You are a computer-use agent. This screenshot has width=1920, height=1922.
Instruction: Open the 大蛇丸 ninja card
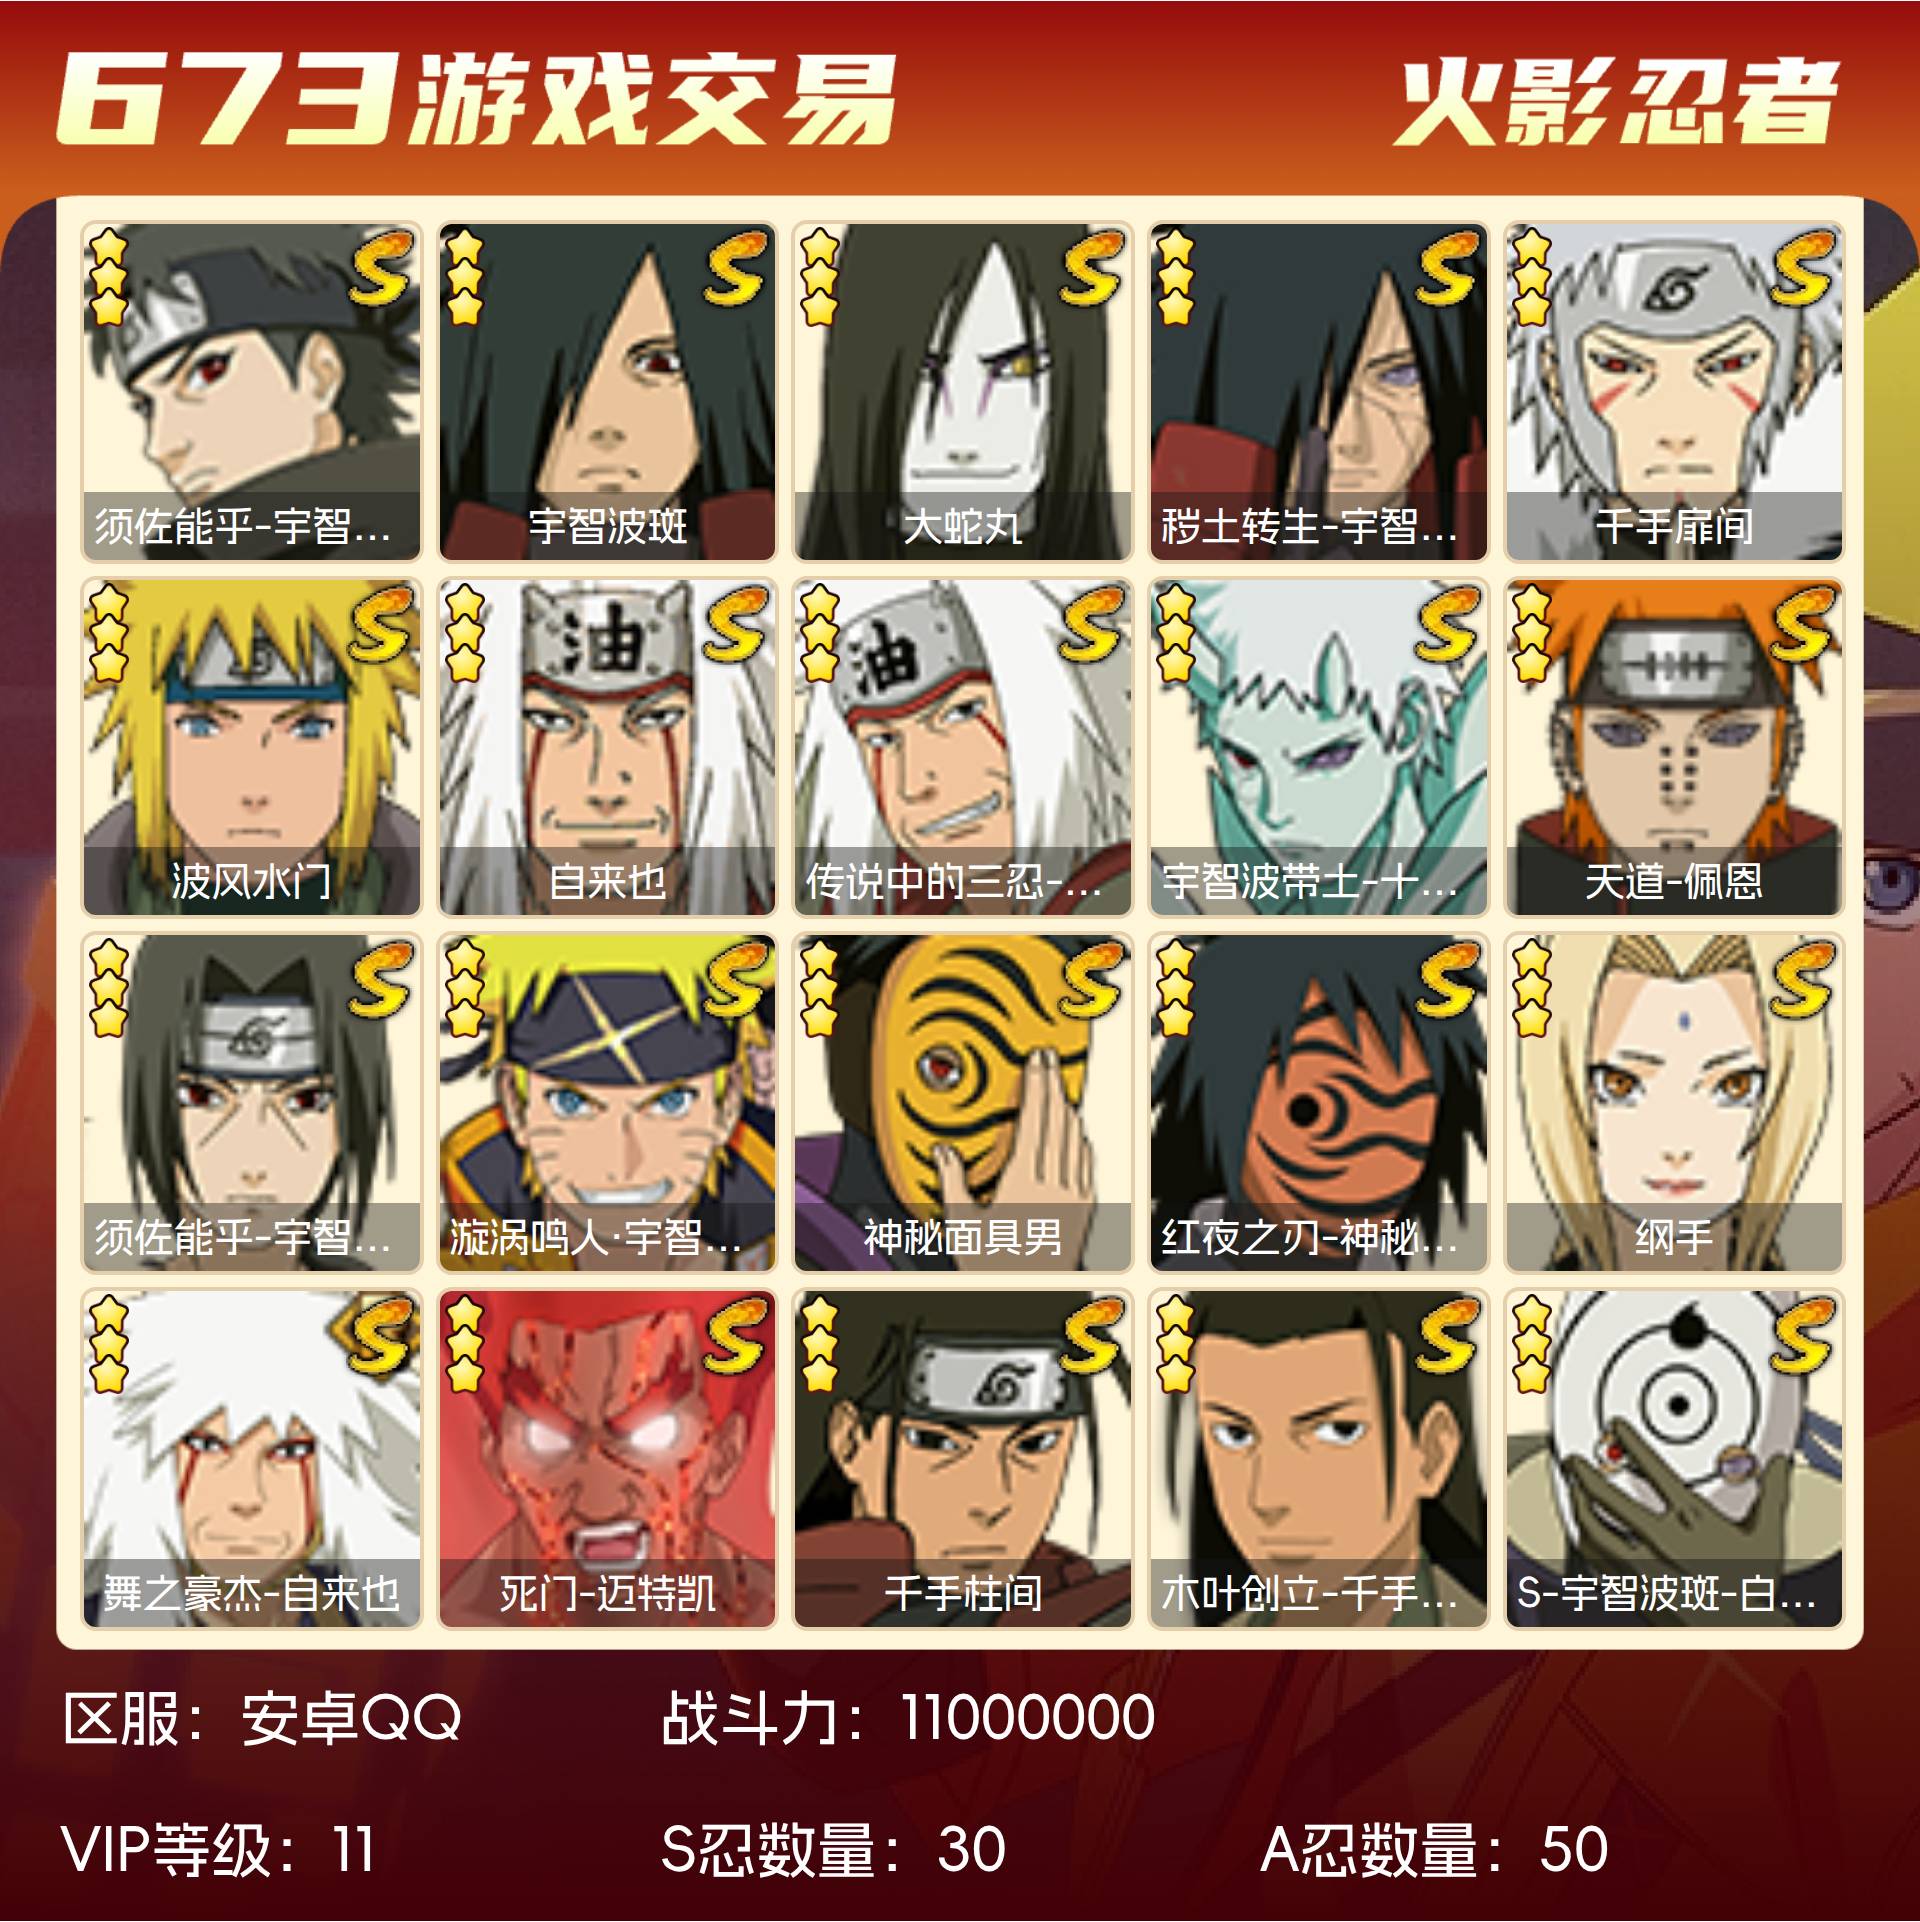(963, 391)
